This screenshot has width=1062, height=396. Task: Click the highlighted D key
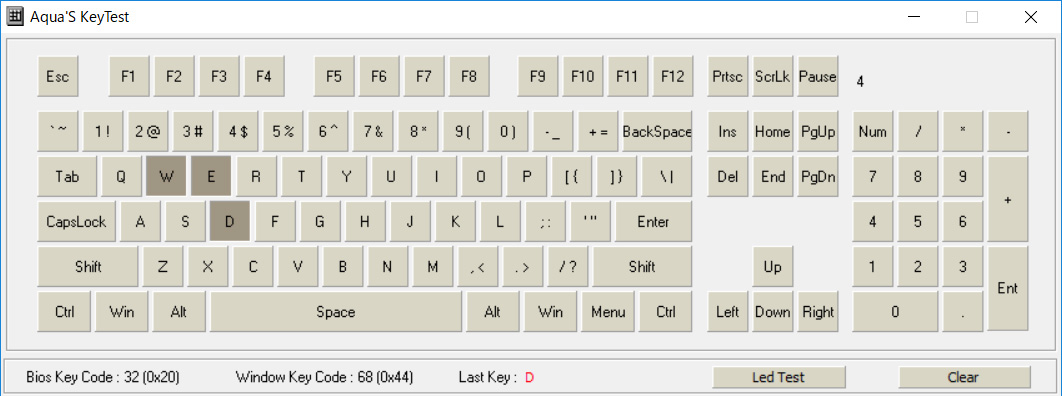(230, 221)
